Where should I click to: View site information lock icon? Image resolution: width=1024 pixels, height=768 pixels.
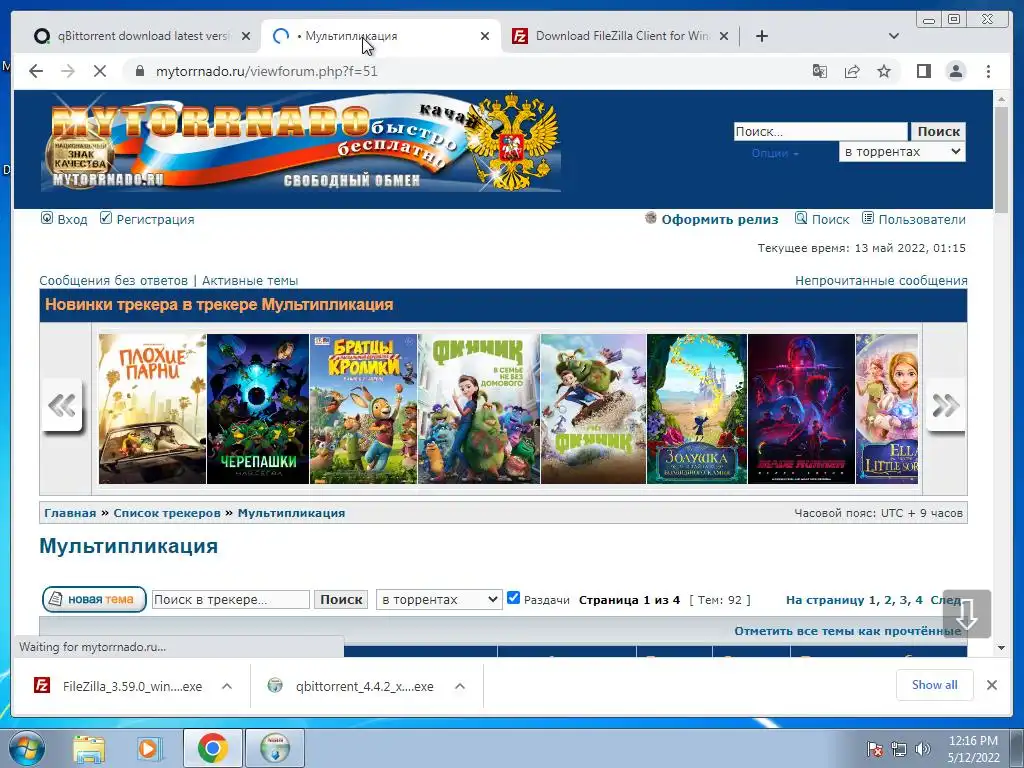click(x=139, y=71)
